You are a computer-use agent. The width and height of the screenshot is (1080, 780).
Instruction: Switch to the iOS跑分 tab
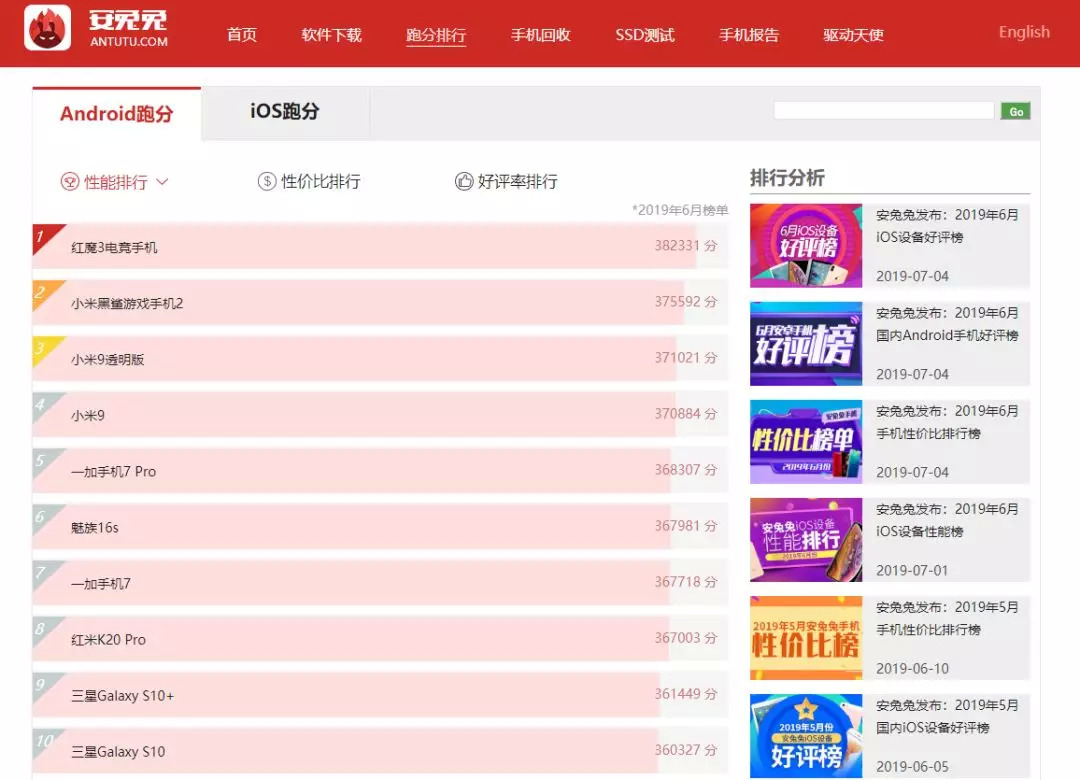point(284,112)
